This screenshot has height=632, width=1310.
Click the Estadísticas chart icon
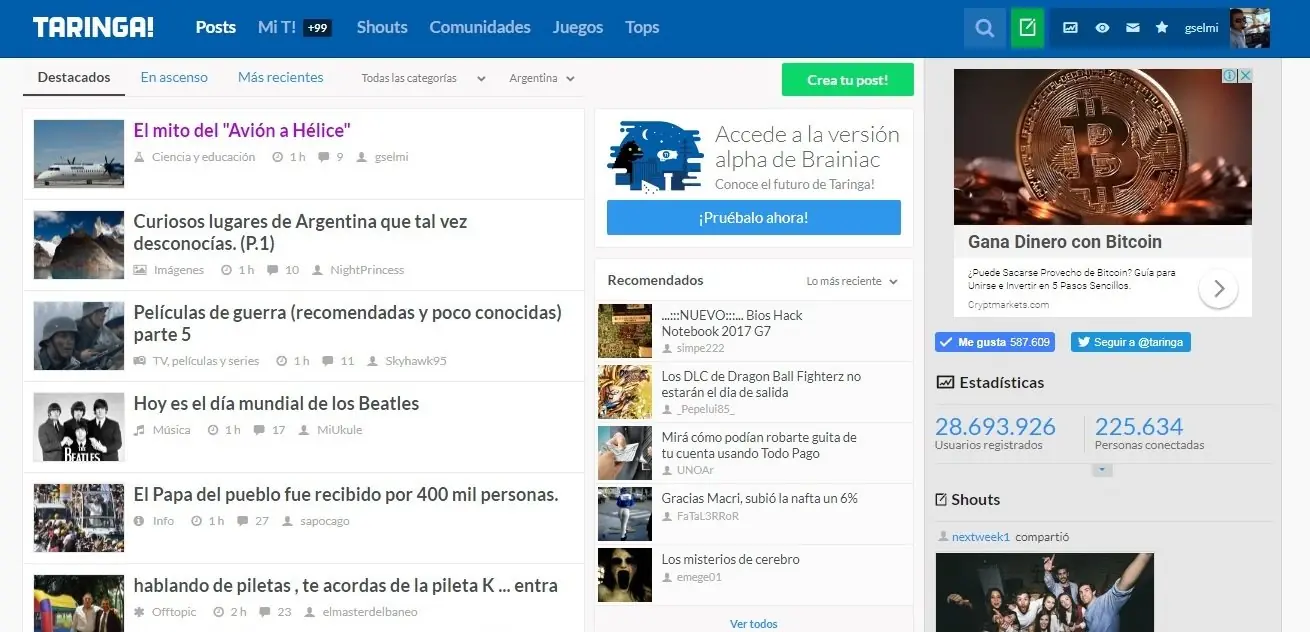(x=944, y=382)
